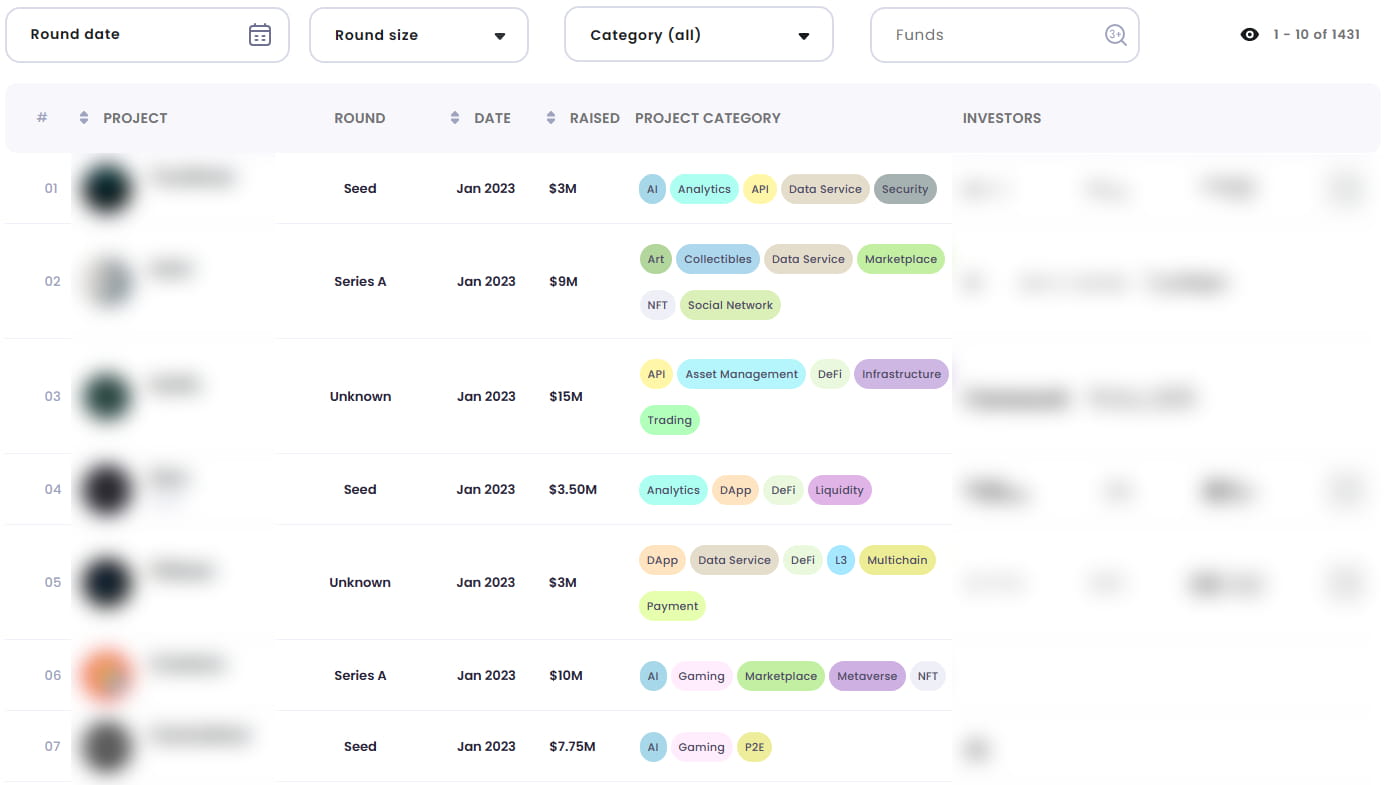The width and height of the screenshot is (1388, 785).
Task: Open the project thumbnail in row 06
Action: click(107, 675)
